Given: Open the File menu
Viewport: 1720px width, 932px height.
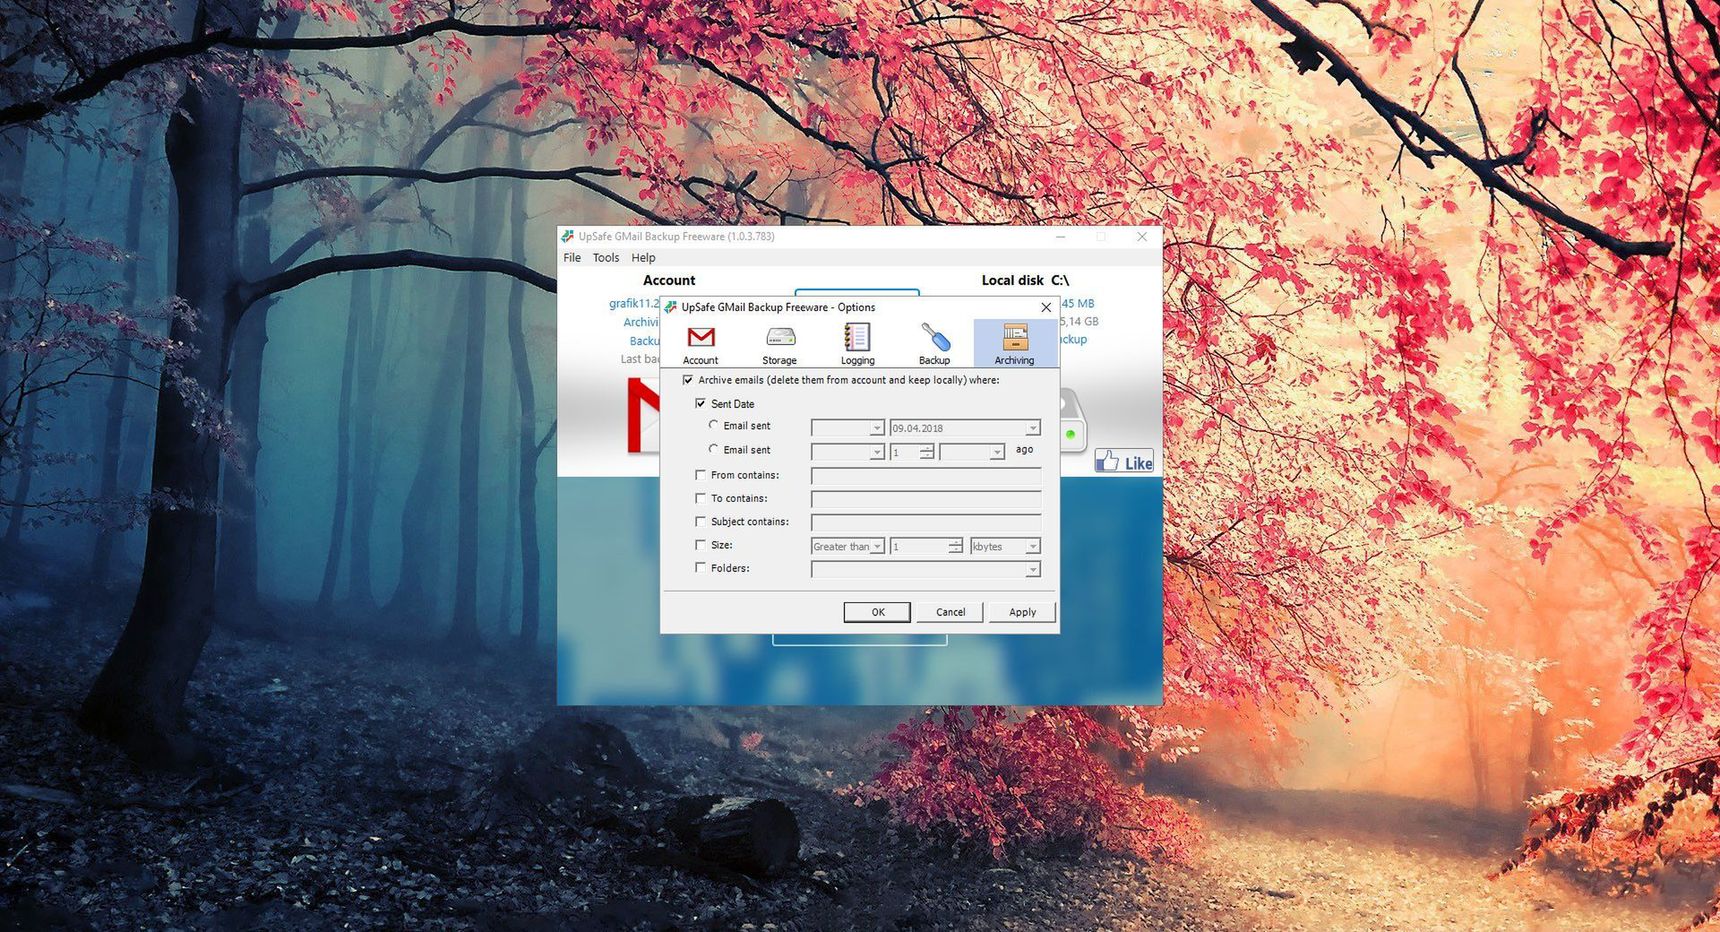Looking at the screenshot, I should [572, 258].
